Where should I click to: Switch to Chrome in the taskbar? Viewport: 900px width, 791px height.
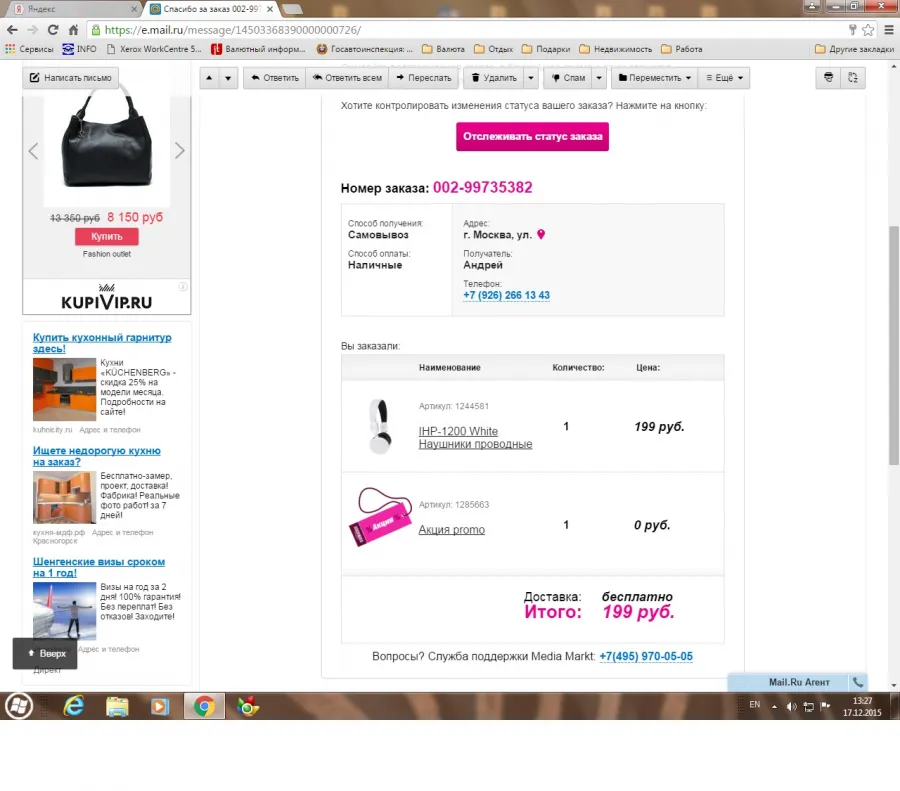(204, 706)
